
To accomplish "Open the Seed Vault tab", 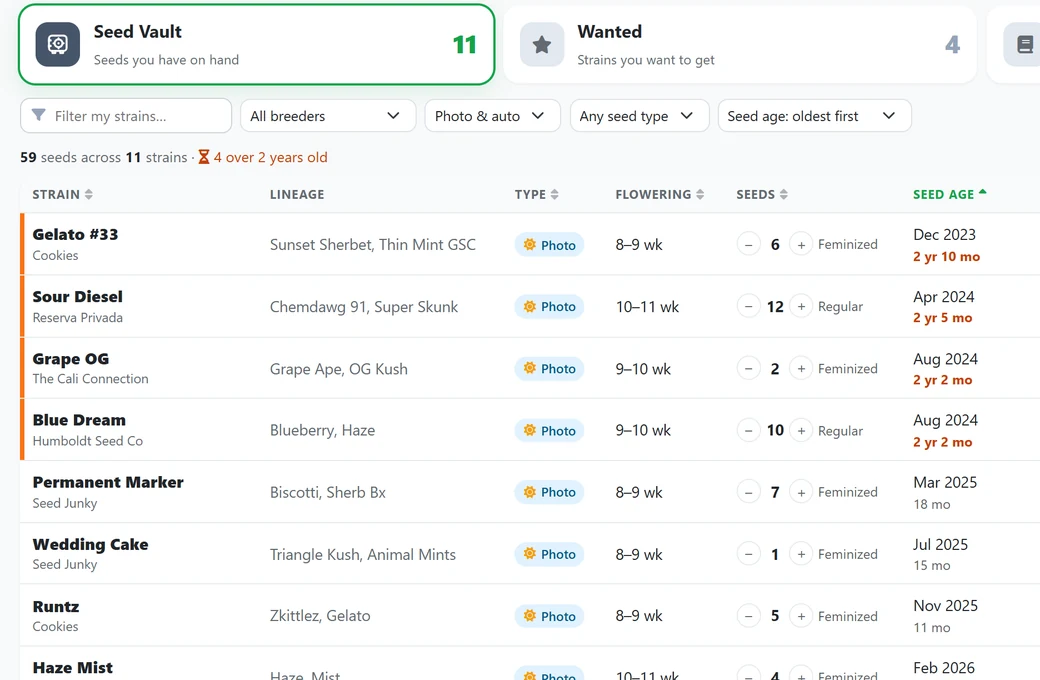I will point(257,44).
